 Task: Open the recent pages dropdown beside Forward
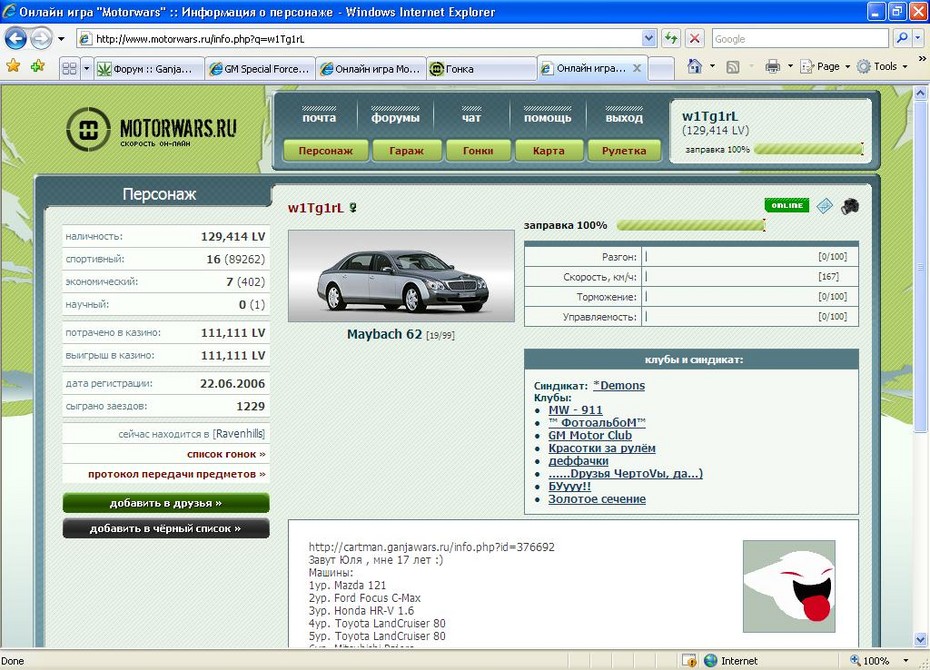[x=61, y=39]
